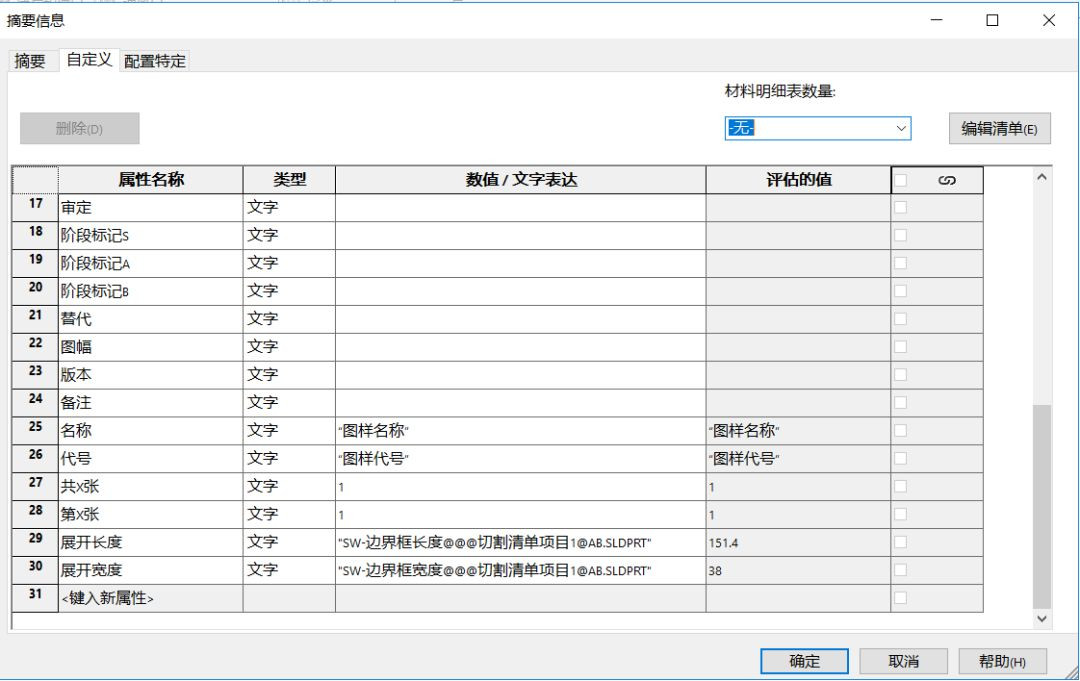The height and width of the screenshot is (681, 1080).
Task: Open the 配置特定 tab
Action: coord(155,62)
